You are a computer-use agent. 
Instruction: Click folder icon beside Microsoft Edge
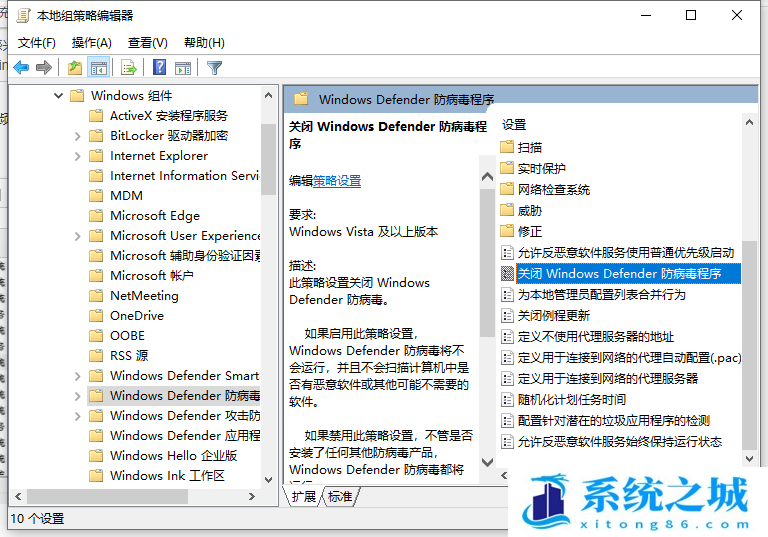96,215
